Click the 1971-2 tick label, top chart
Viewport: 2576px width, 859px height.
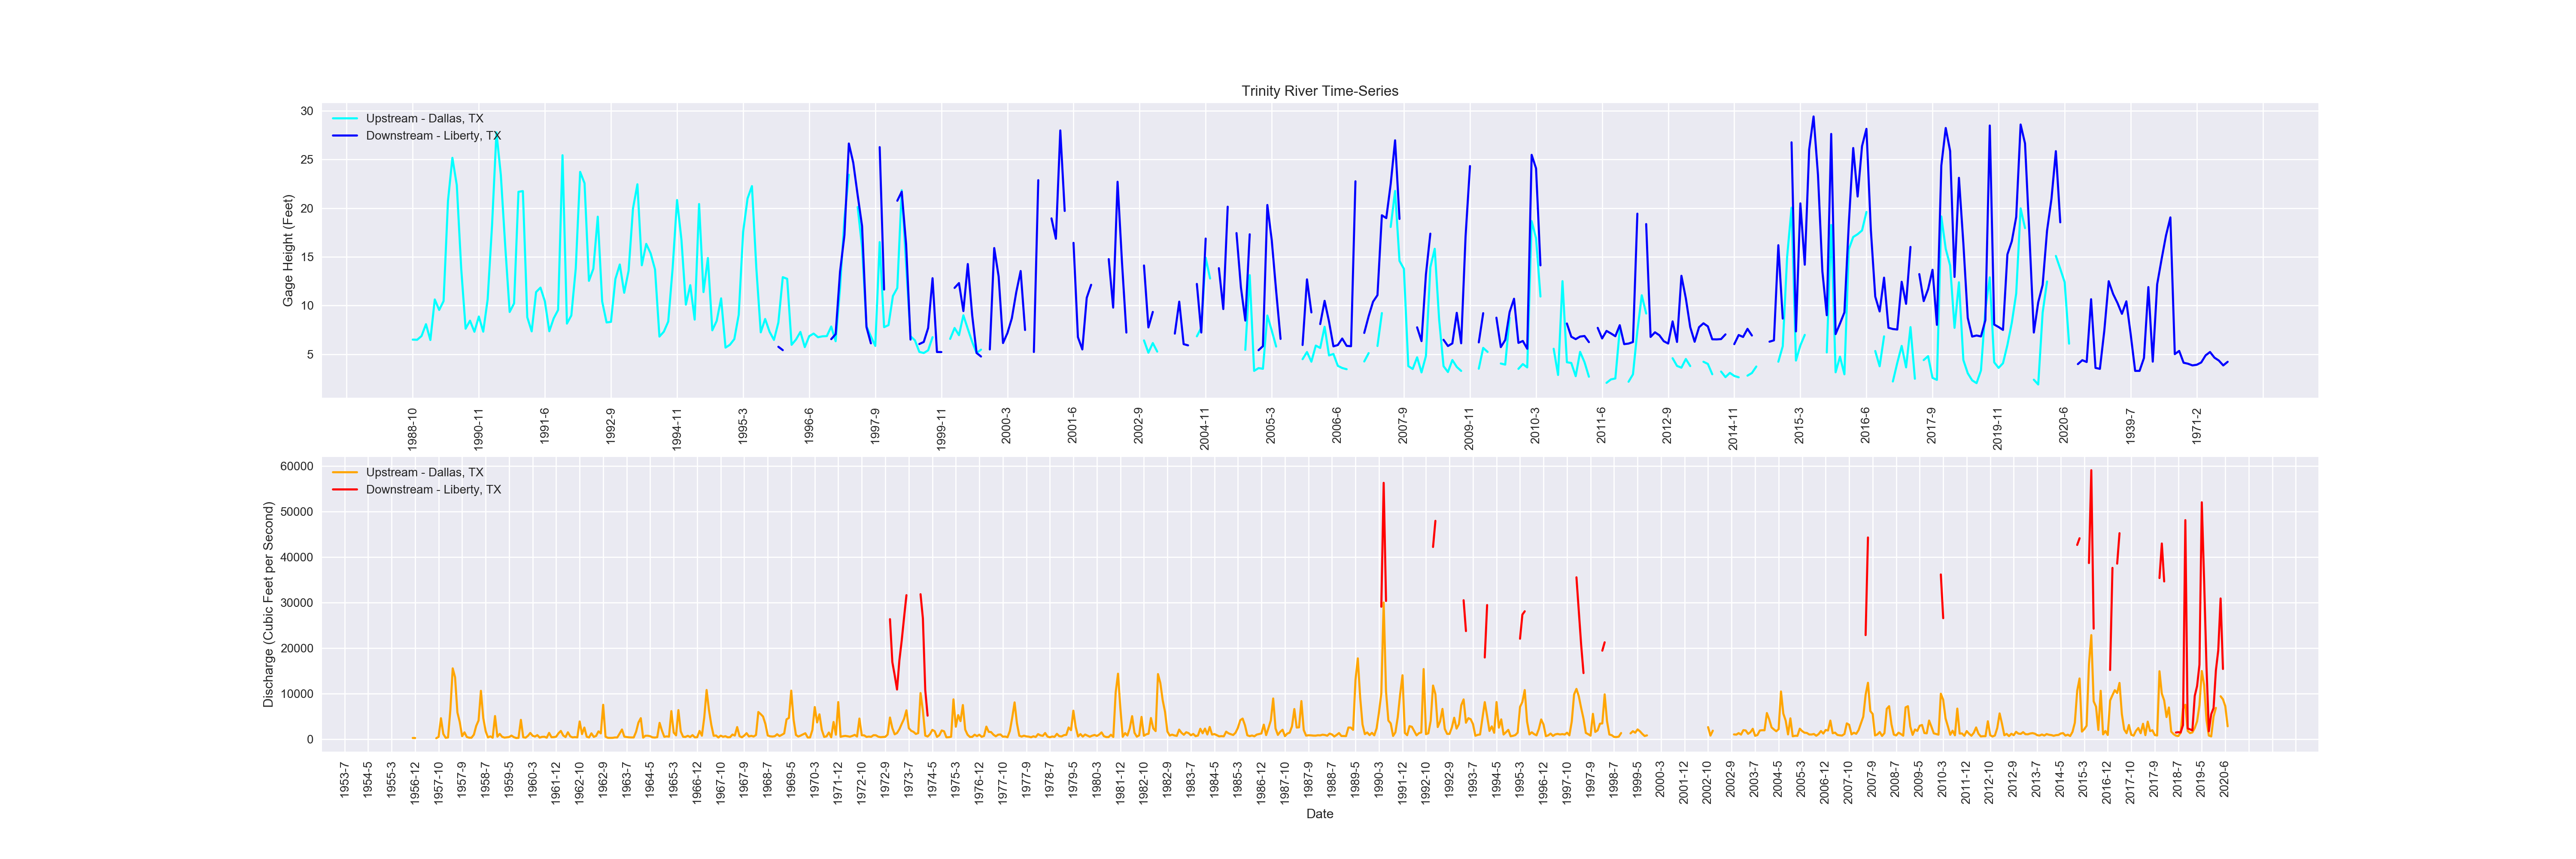pyautogui.click(x=2197, y=425)
